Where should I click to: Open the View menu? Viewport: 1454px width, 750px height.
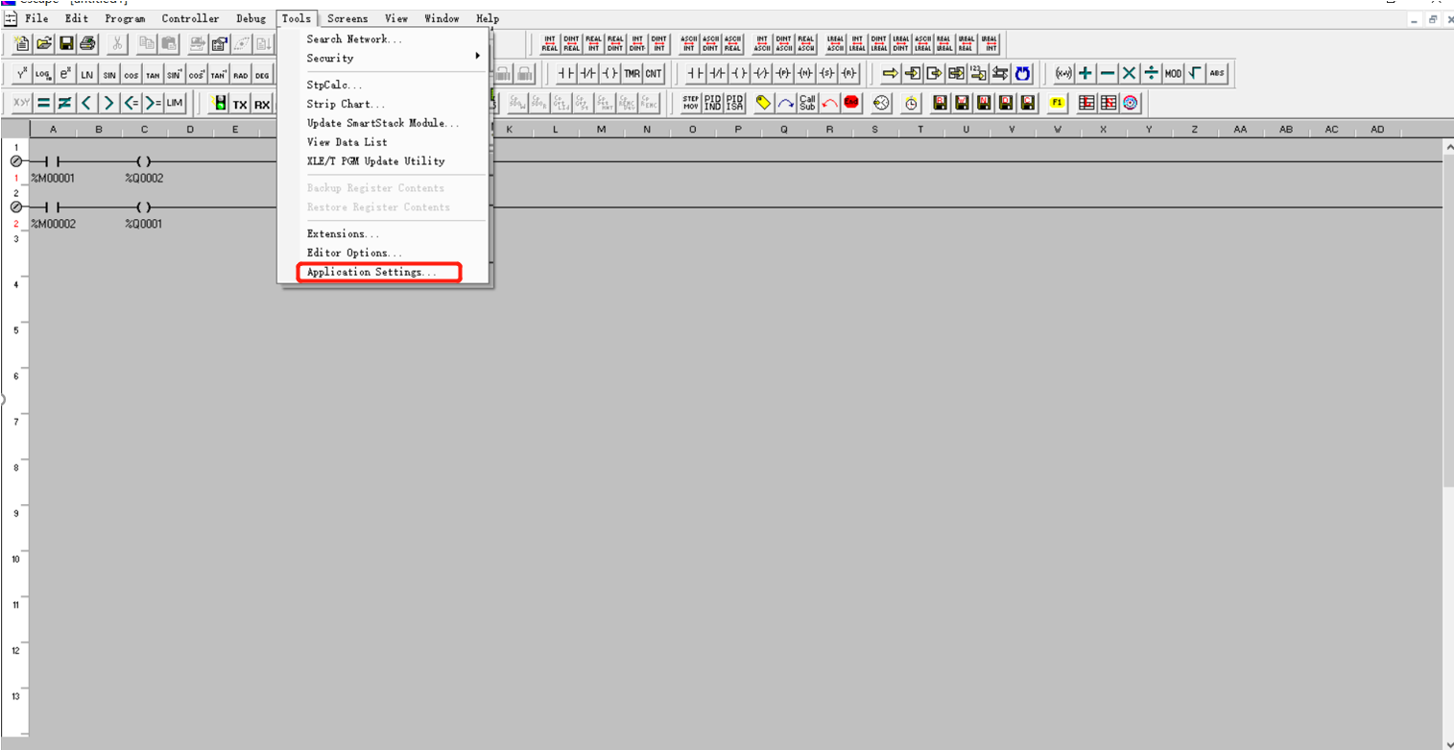point(396,18)
